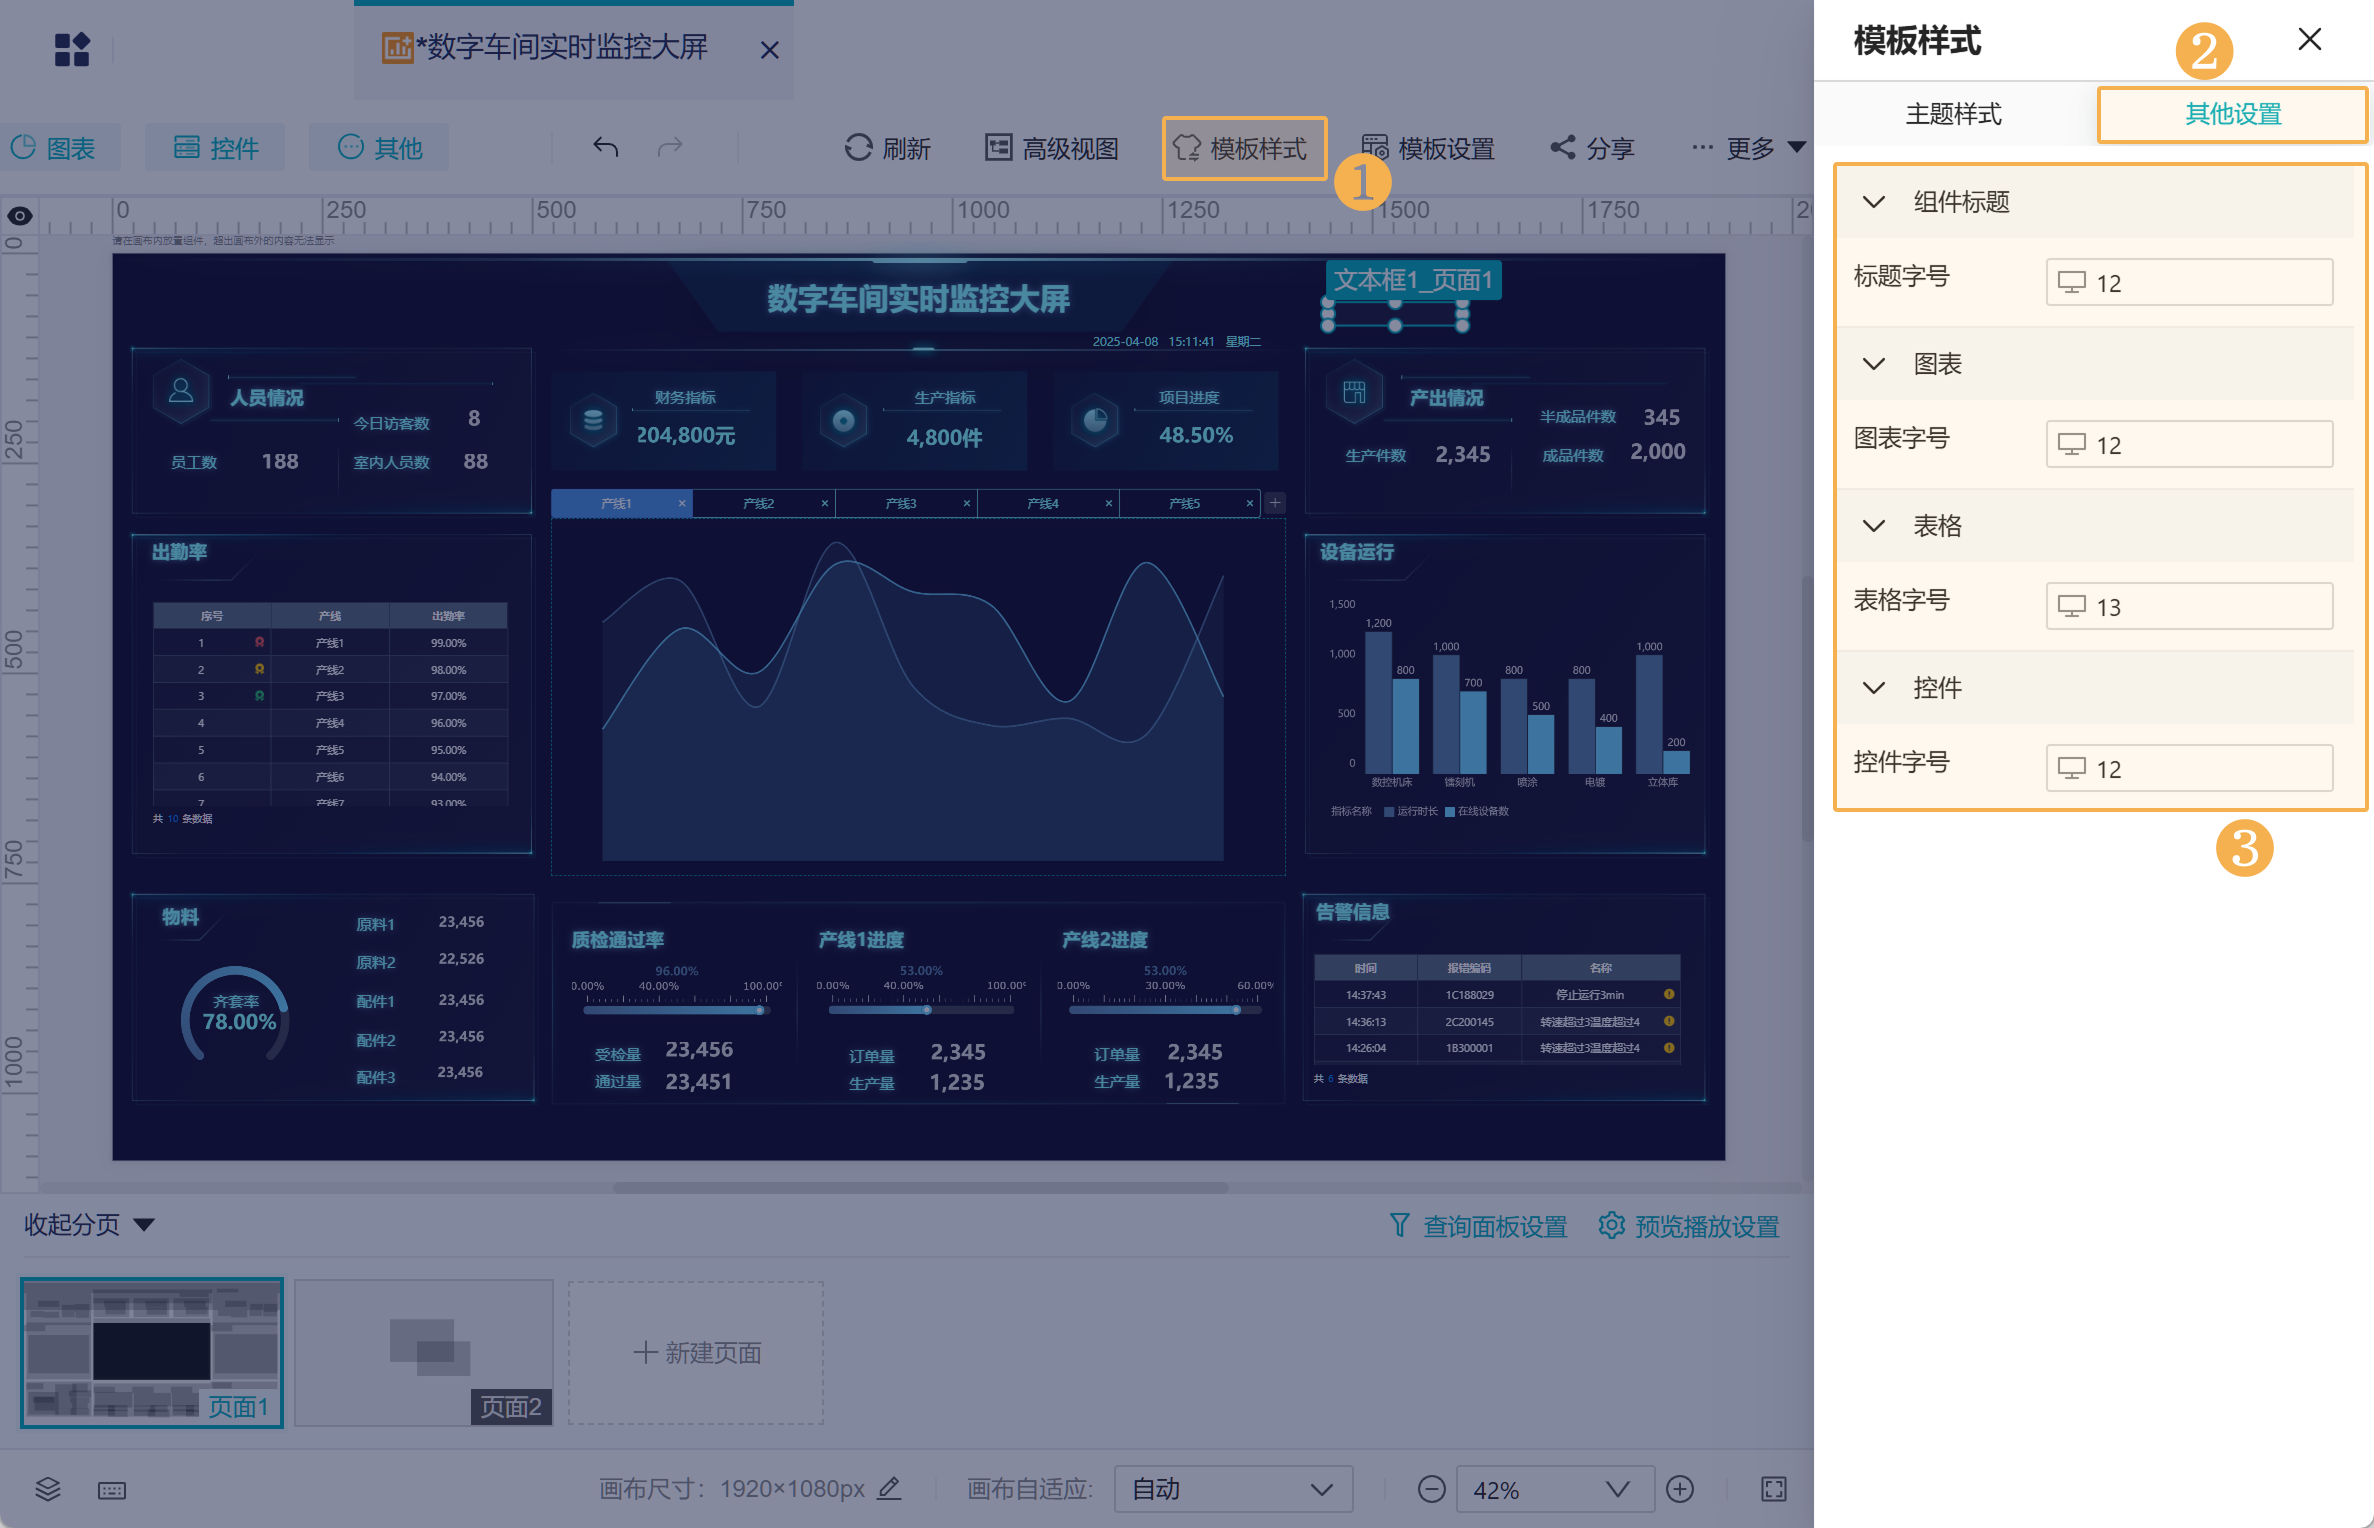Open the layers icon in status bar

pyautogui.click(x=48, y=1490)
